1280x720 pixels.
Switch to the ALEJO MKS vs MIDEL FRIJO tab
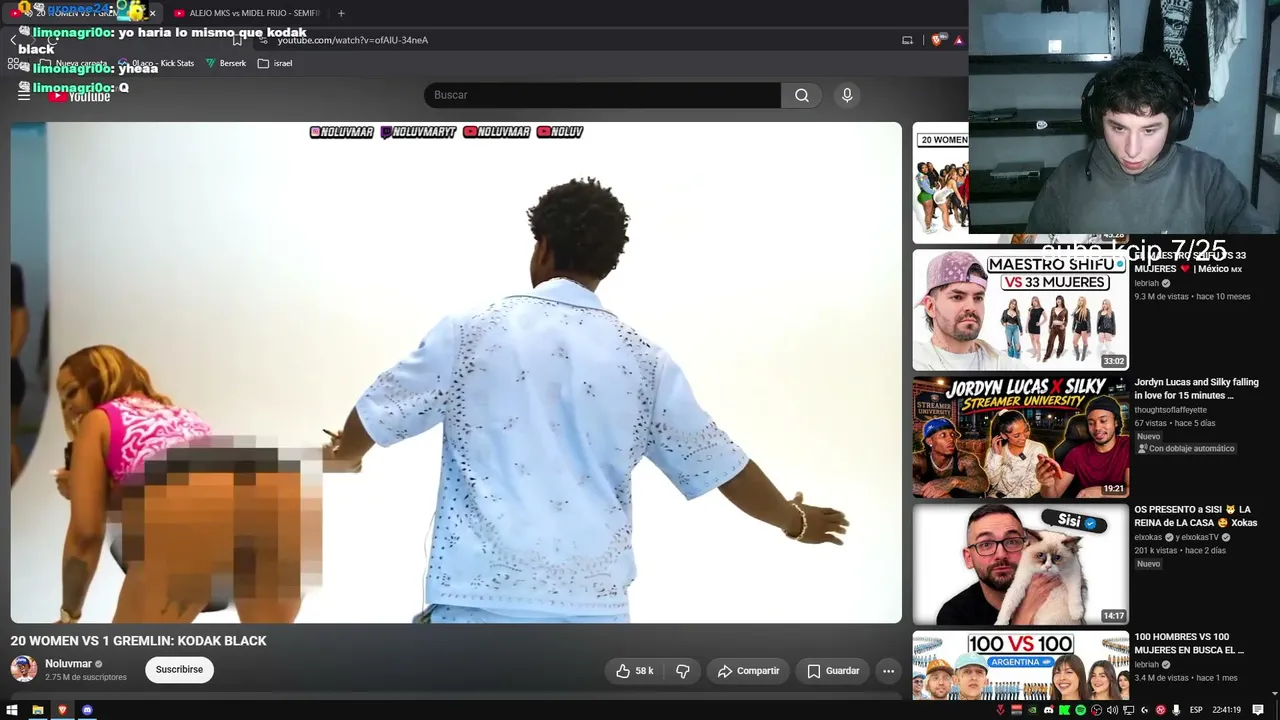tap(246, 13)
